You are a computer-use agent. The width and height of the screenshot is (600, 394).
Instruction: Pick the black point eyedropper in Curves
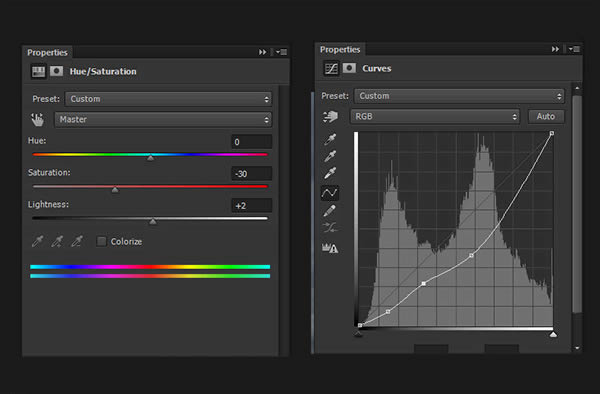[330, 139]
